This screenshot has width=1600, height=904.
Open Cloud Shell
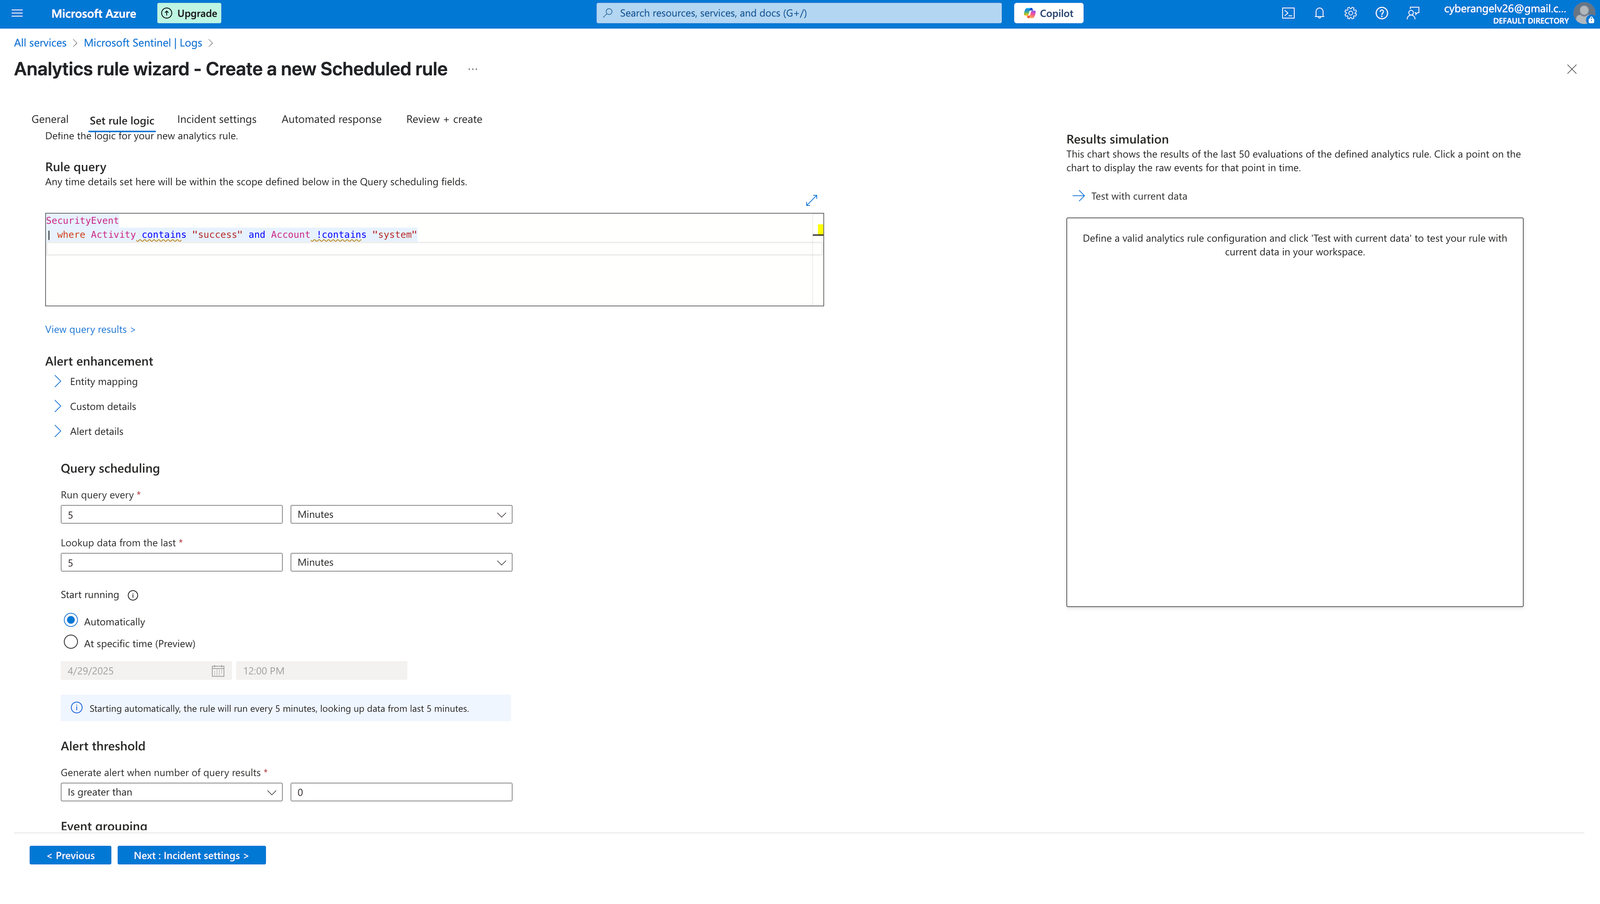click(1288, 13)
